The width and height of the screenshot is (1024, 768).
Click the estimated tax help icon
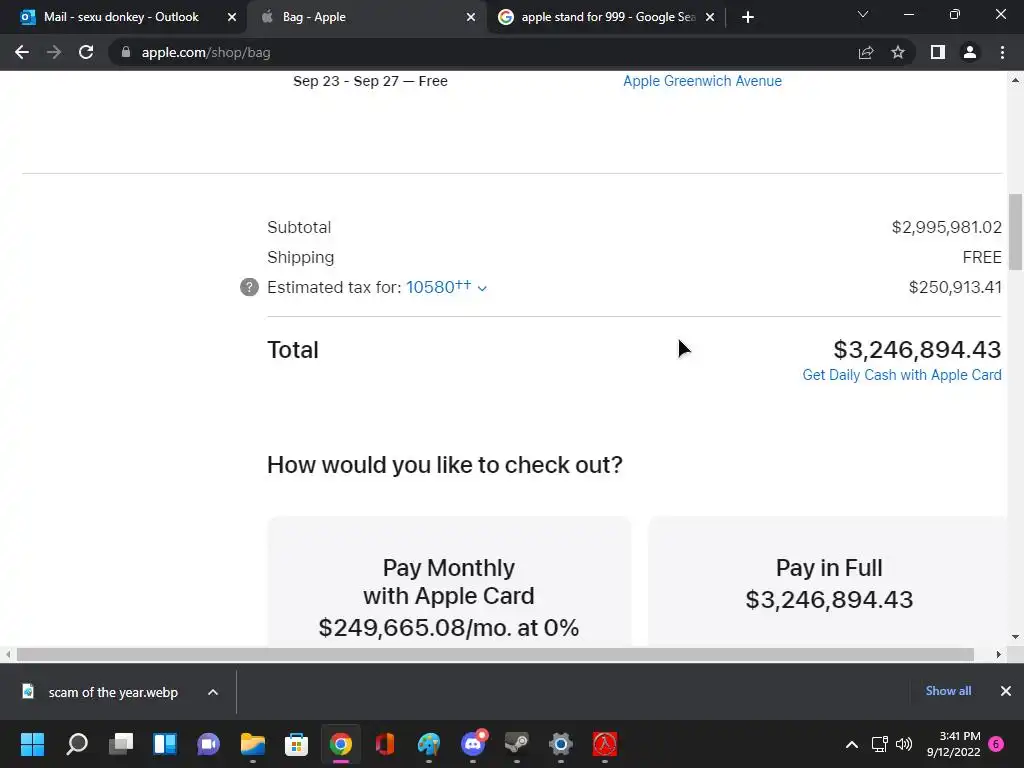point(249,287)
